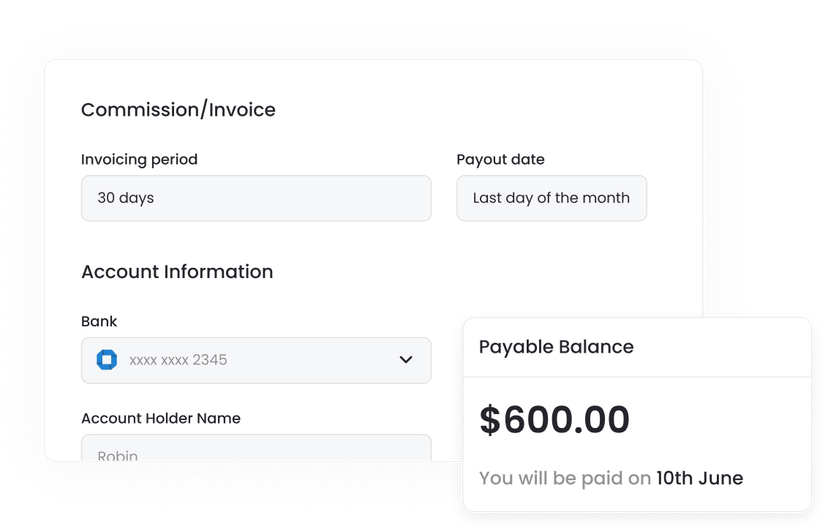Click the "Last day of the month" text
The width and height of the screenshot is (828, 532).
(551, 198)
